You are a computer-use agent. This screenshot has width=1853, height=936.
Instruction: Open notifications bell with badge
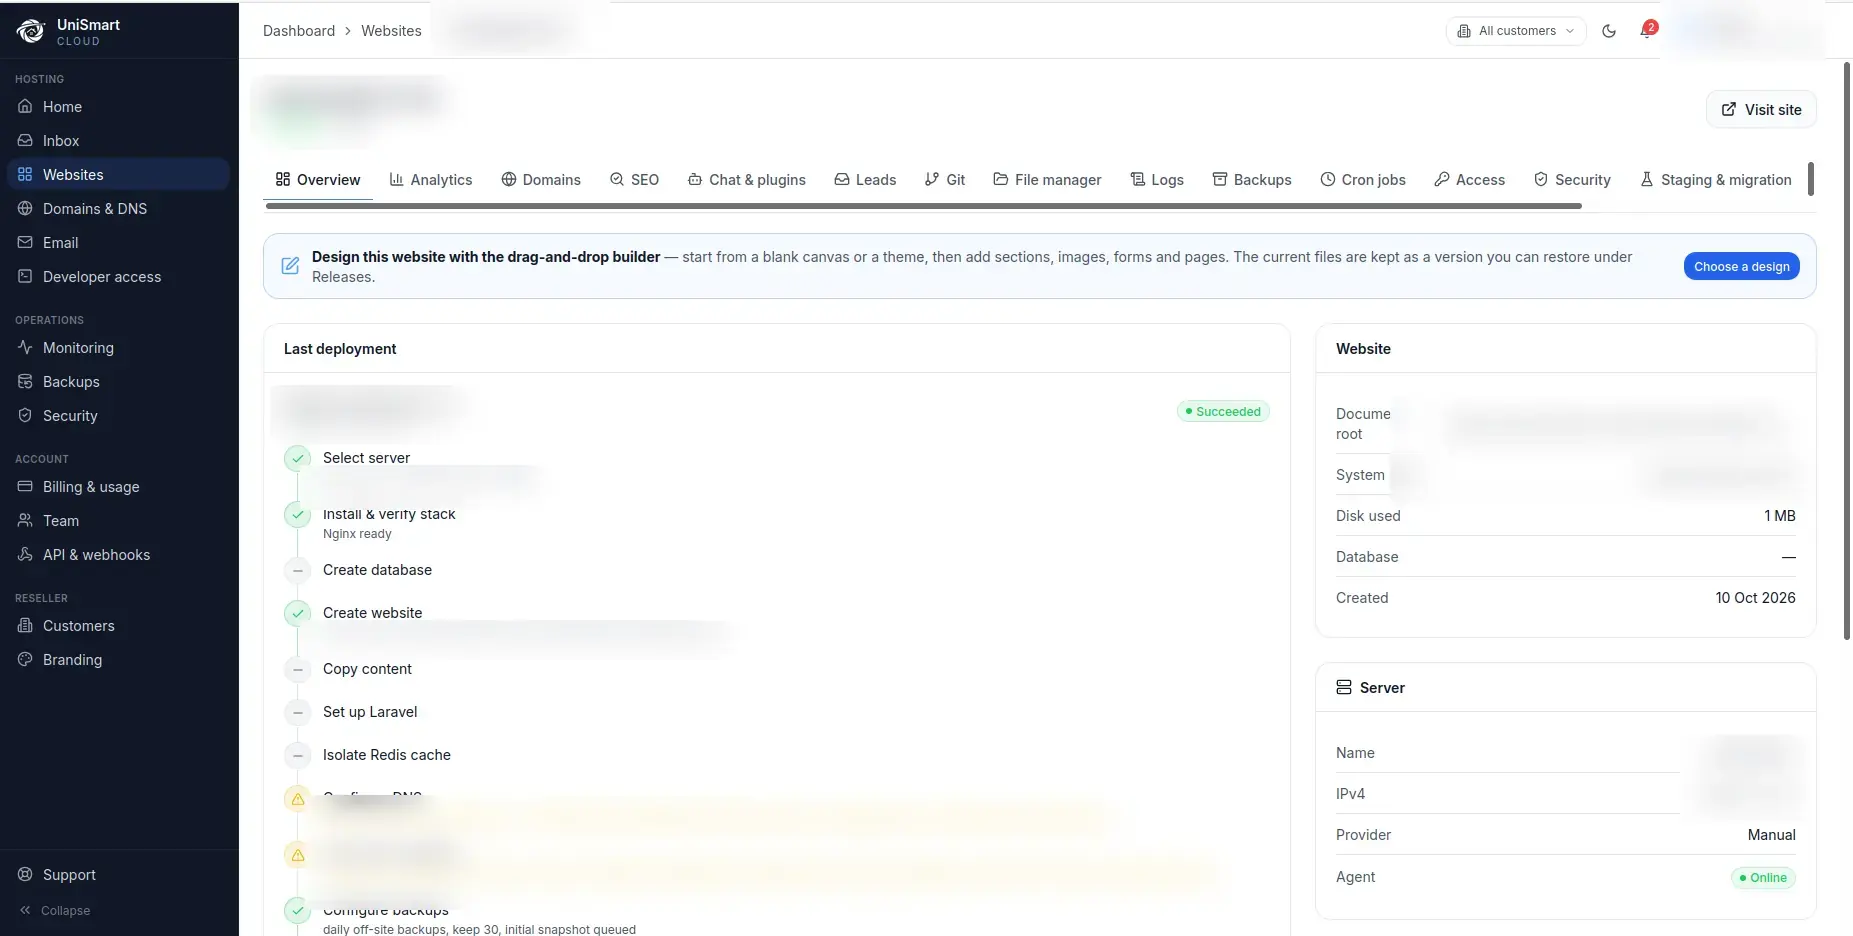pos(1647,30)
